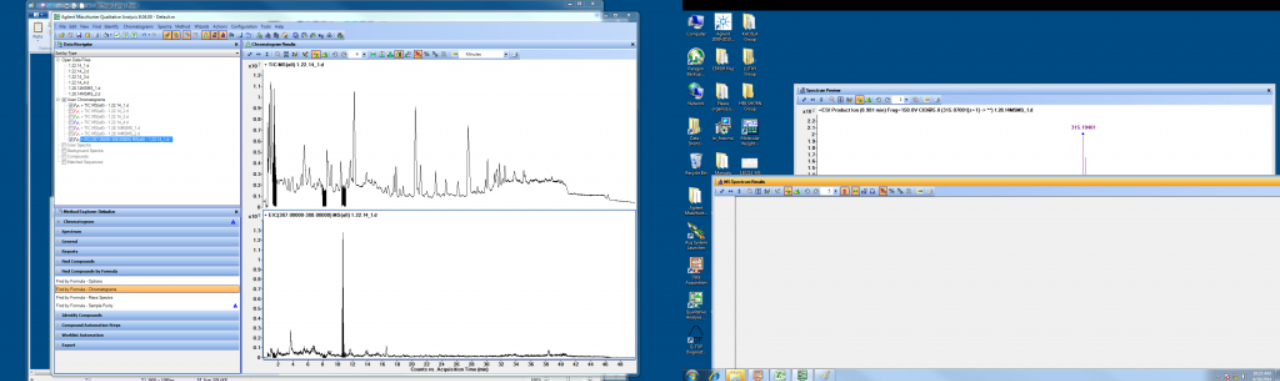Collapse the Open Data Files tree node
This screenshot has height=381, width=1280.
(x=58, y=60)
